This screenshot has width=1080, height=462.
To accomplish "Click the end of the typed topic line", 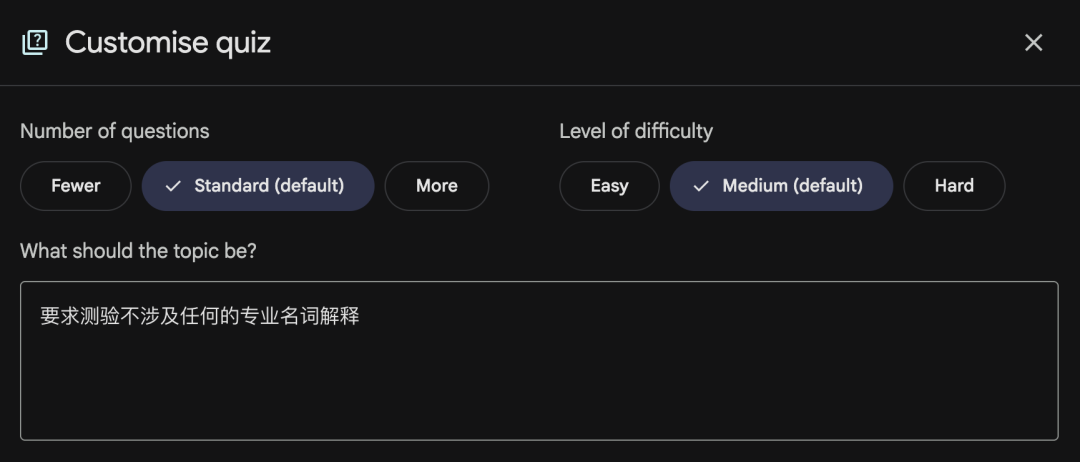I will (x=359, y=317).
